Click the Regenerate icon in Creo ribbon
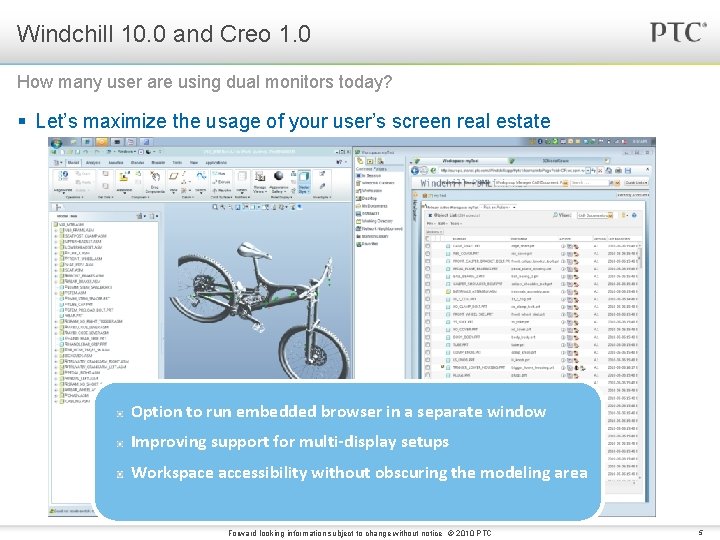720x540 pixels. [63, 177]
